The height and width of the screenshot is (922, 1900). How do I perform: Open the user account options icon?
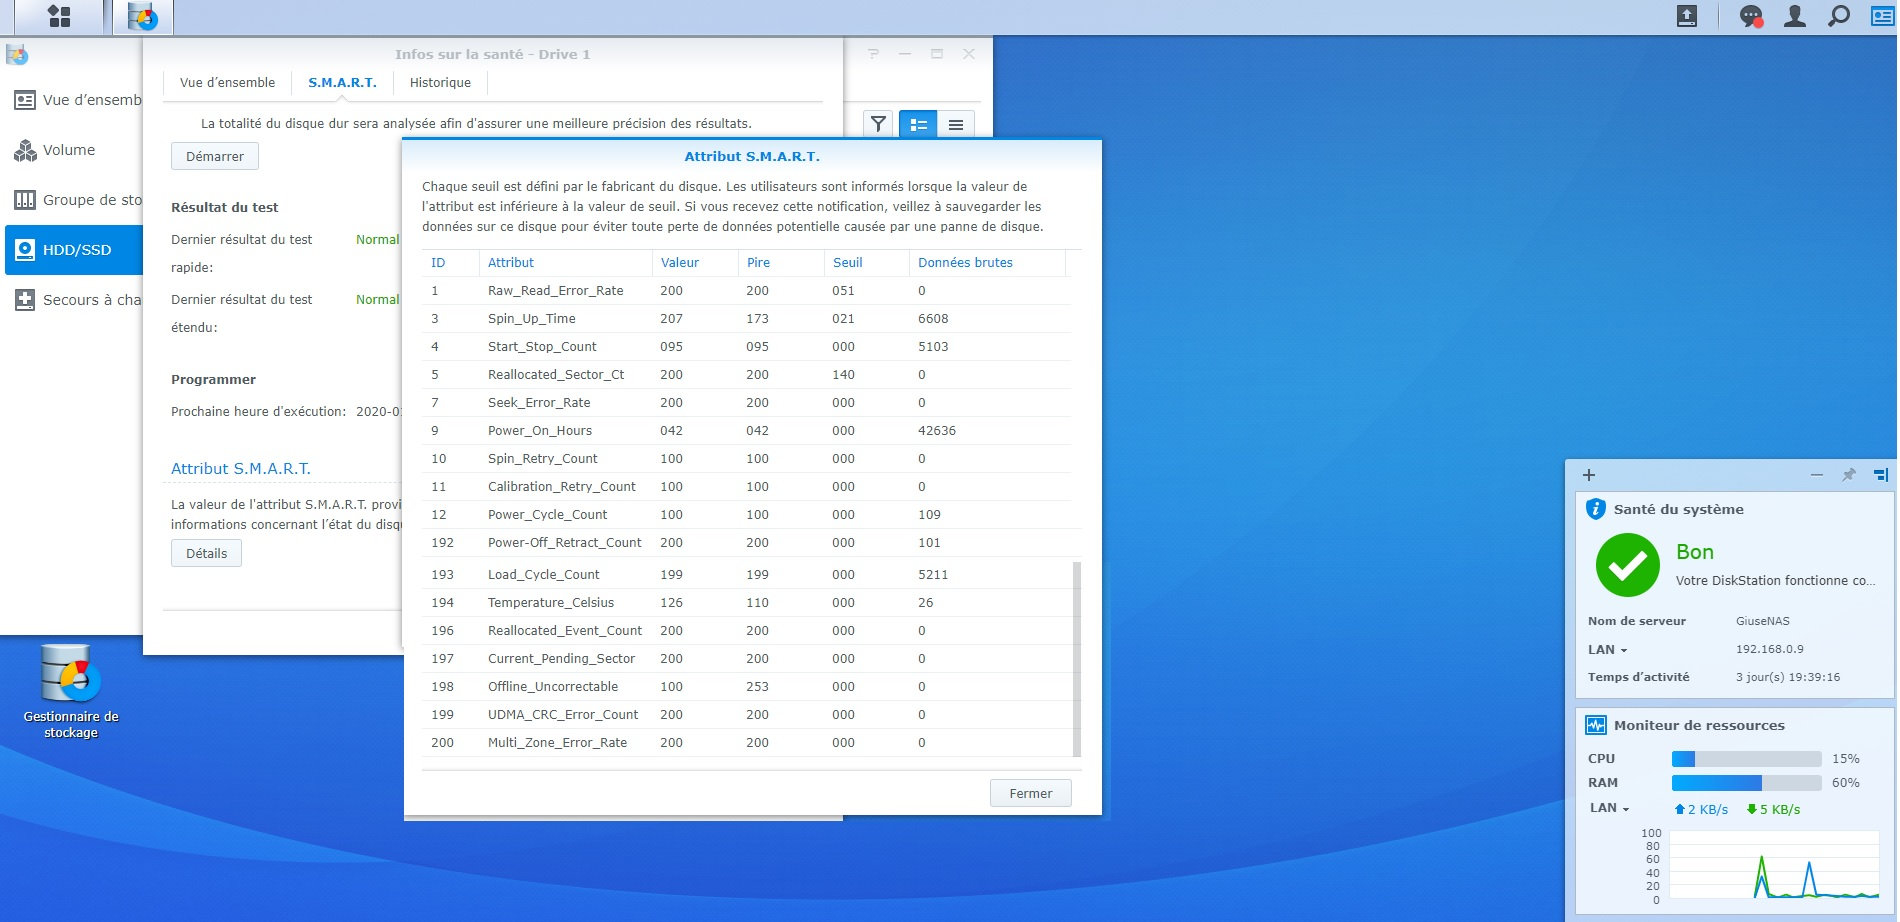(1795, 16)
